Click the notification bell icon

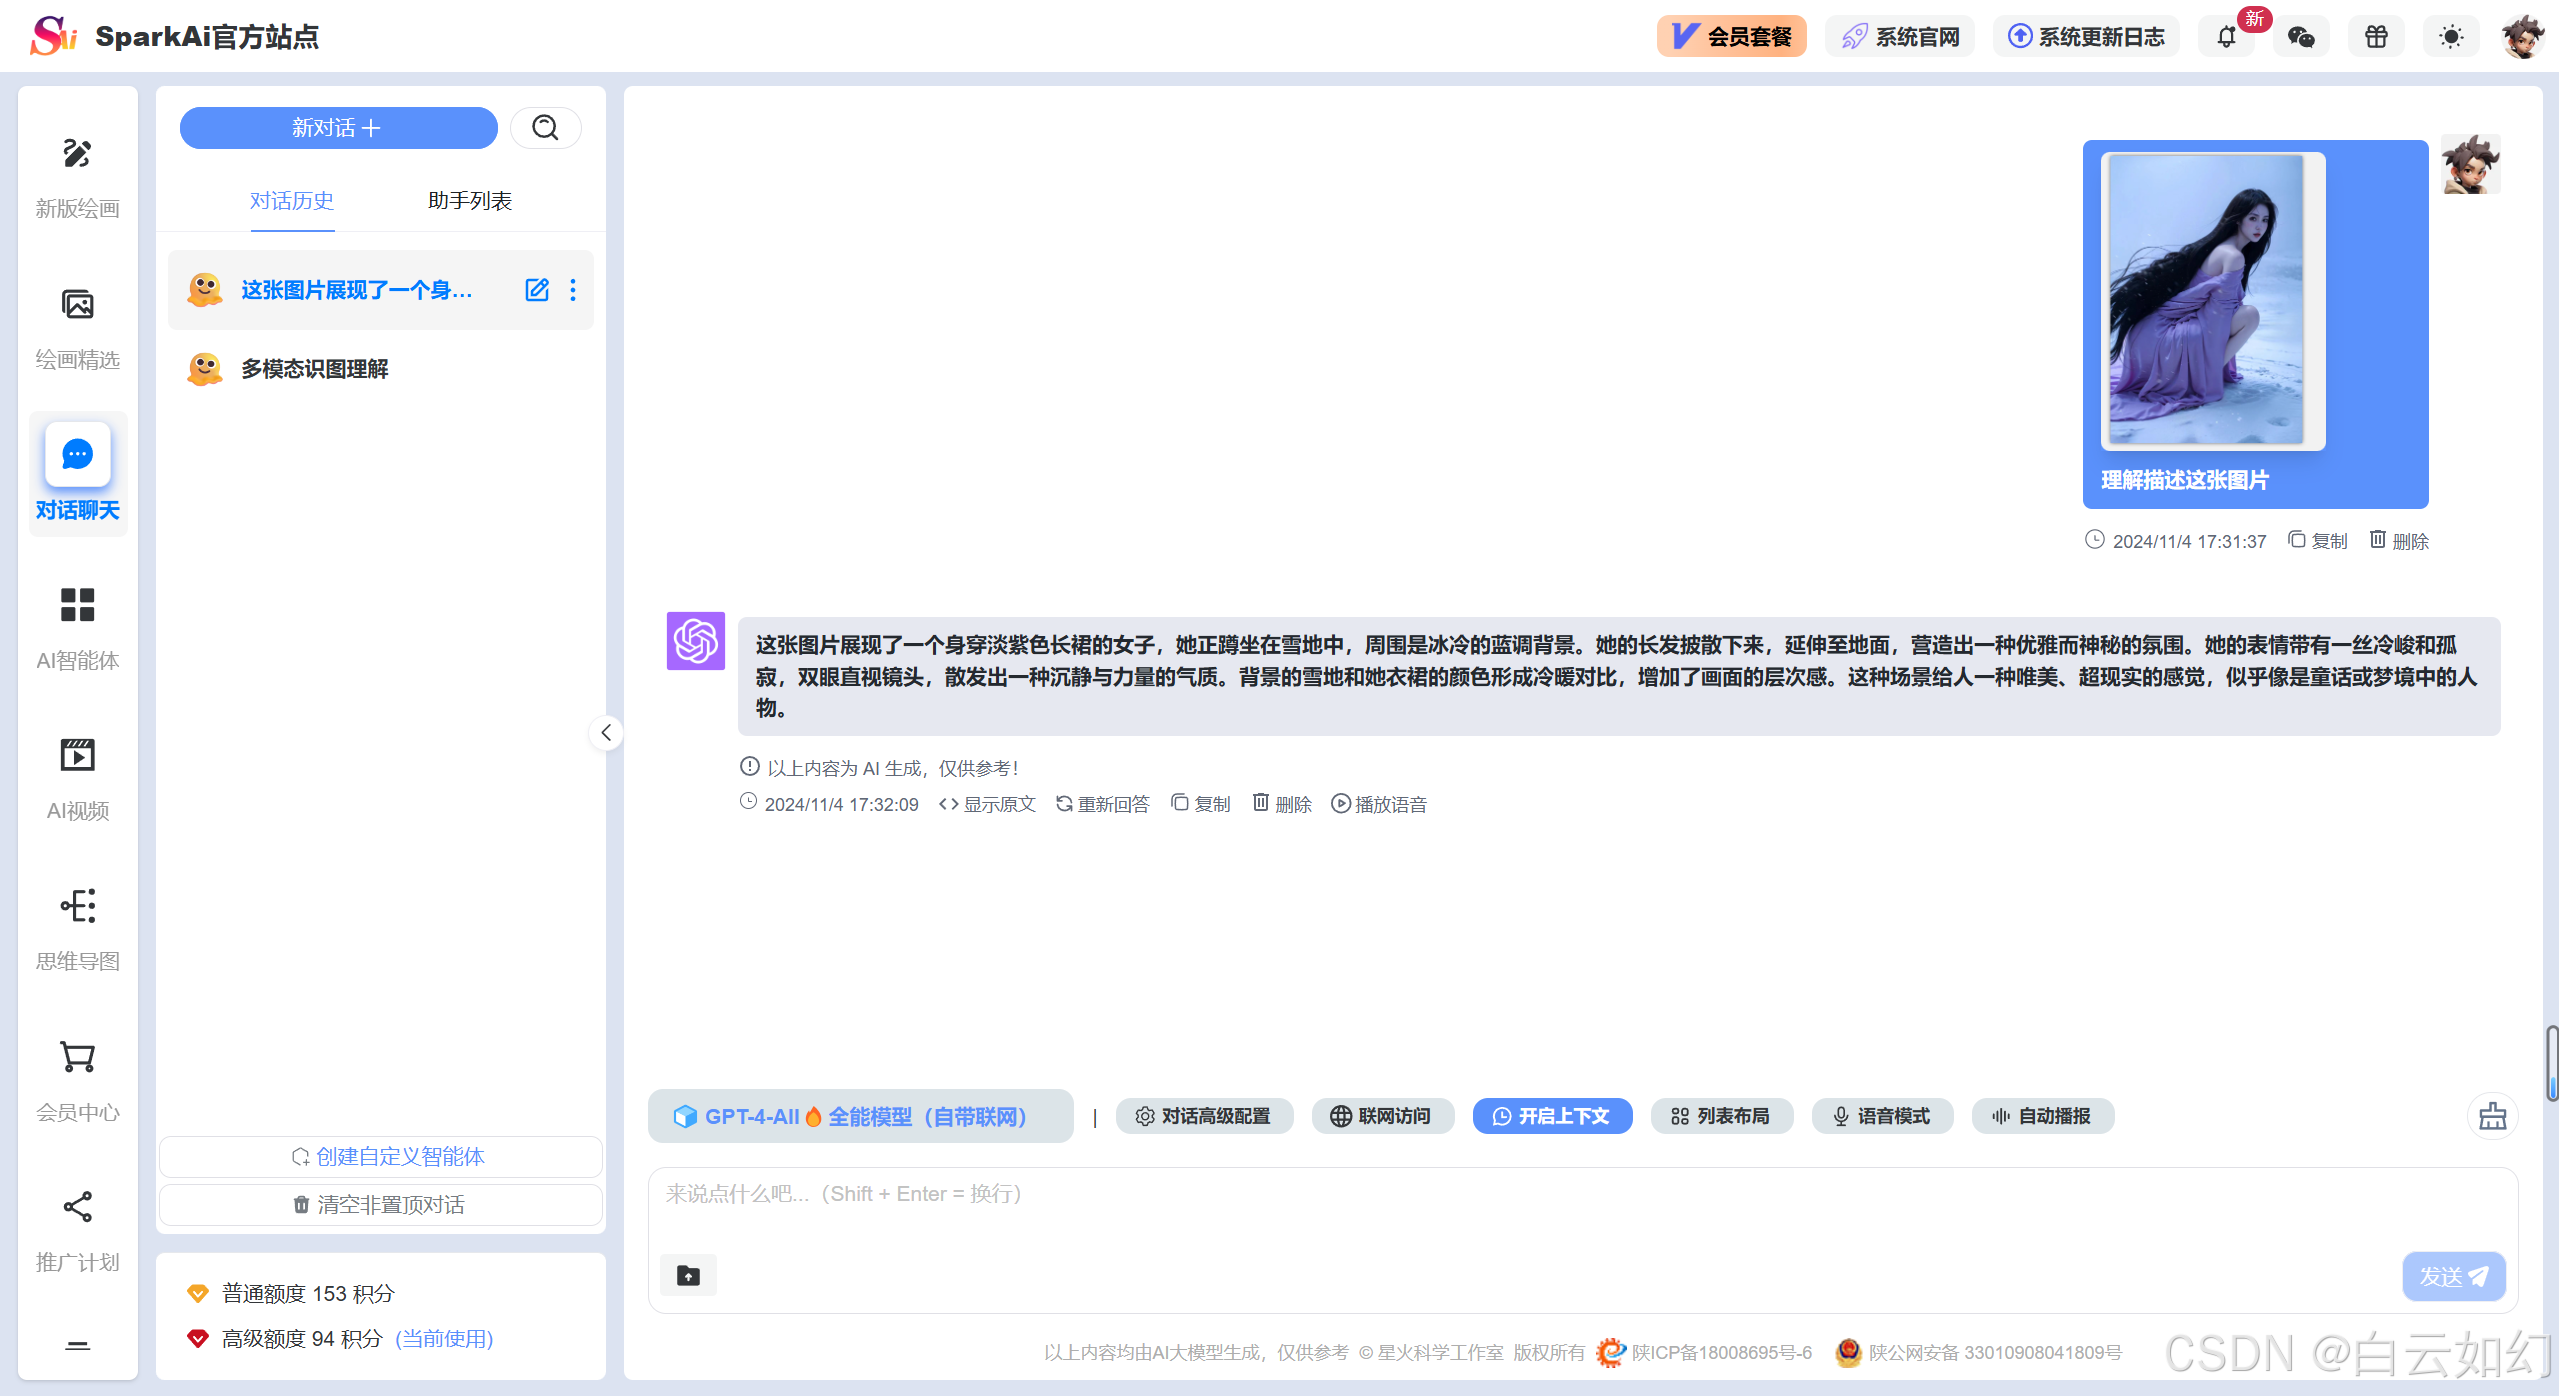pos(2226,38)
